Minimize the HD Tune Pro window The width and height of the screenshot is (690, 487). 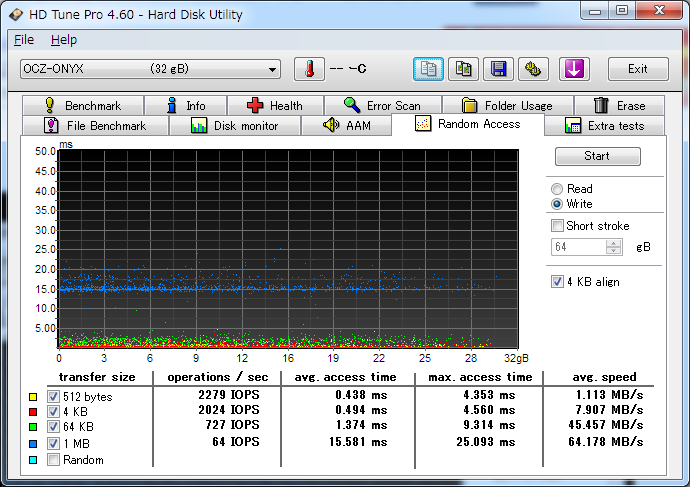tap(595, 11)
